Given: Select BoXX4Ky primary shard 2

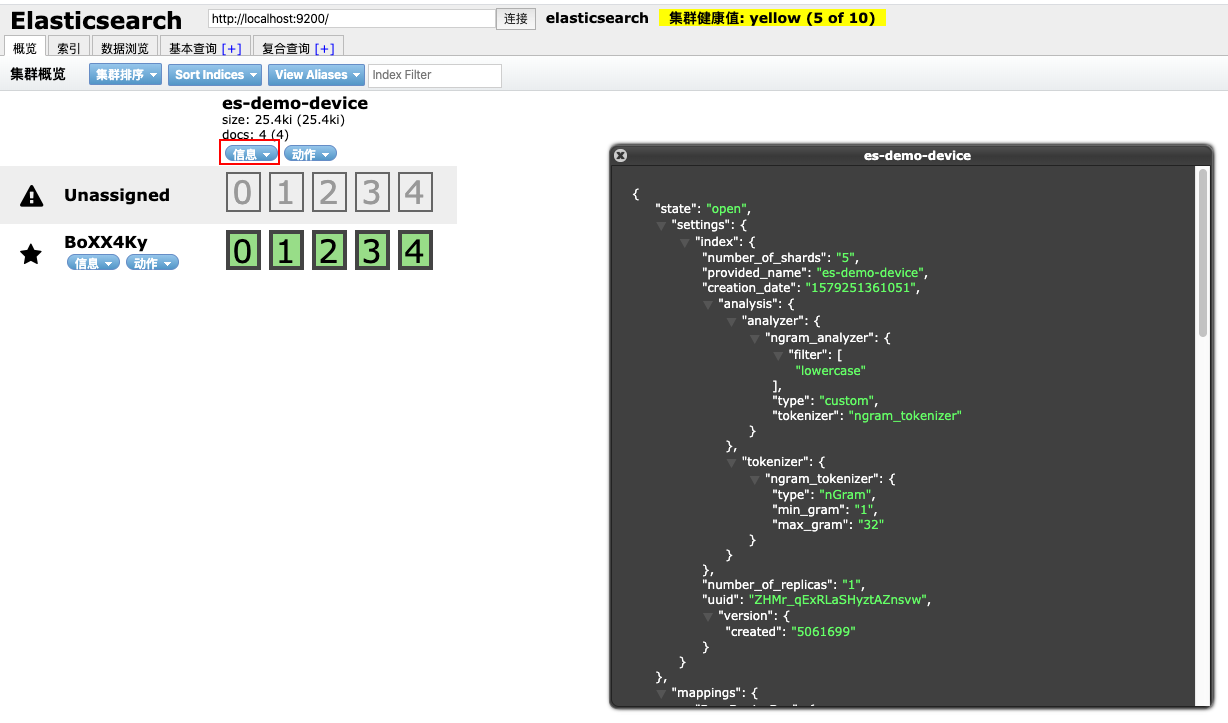Looking at the screenshot, I should 329,252.
